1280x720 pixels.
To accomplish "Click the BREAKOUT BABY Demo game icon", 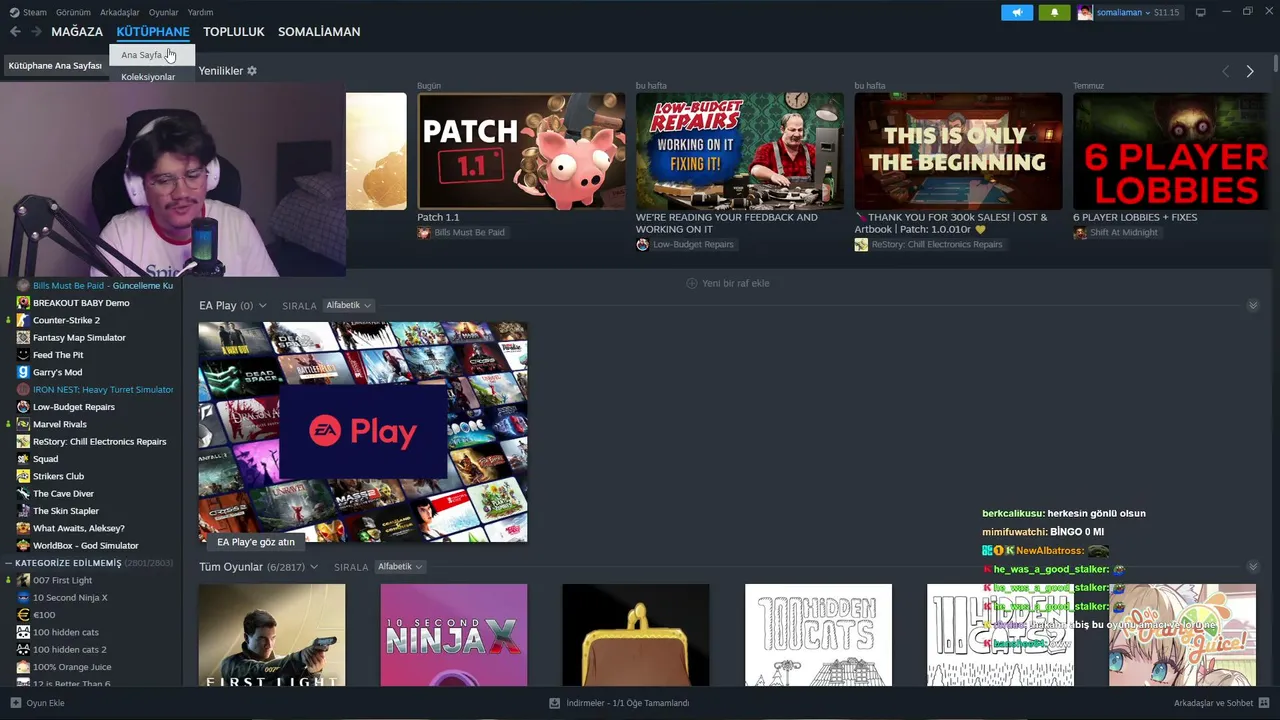I will point(23,303).
